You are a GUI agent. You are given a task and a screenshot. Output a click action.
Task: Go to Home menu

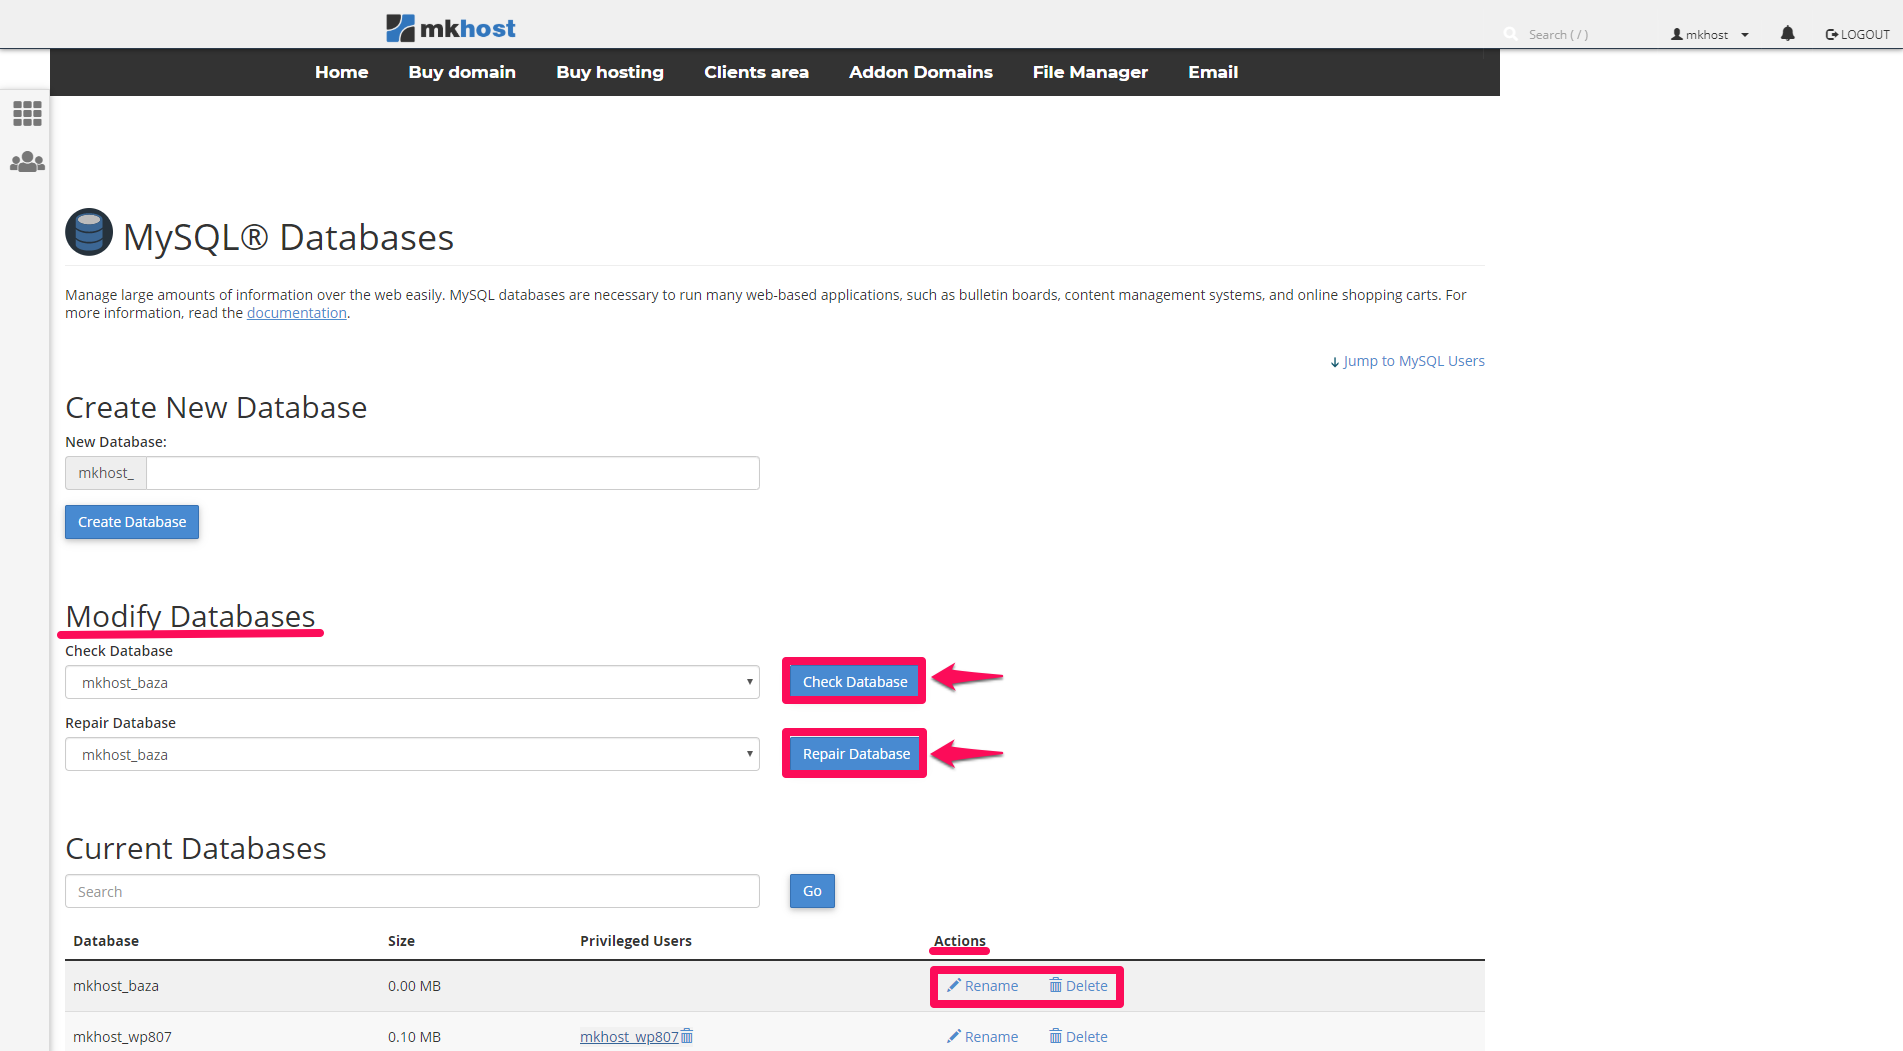342,72
